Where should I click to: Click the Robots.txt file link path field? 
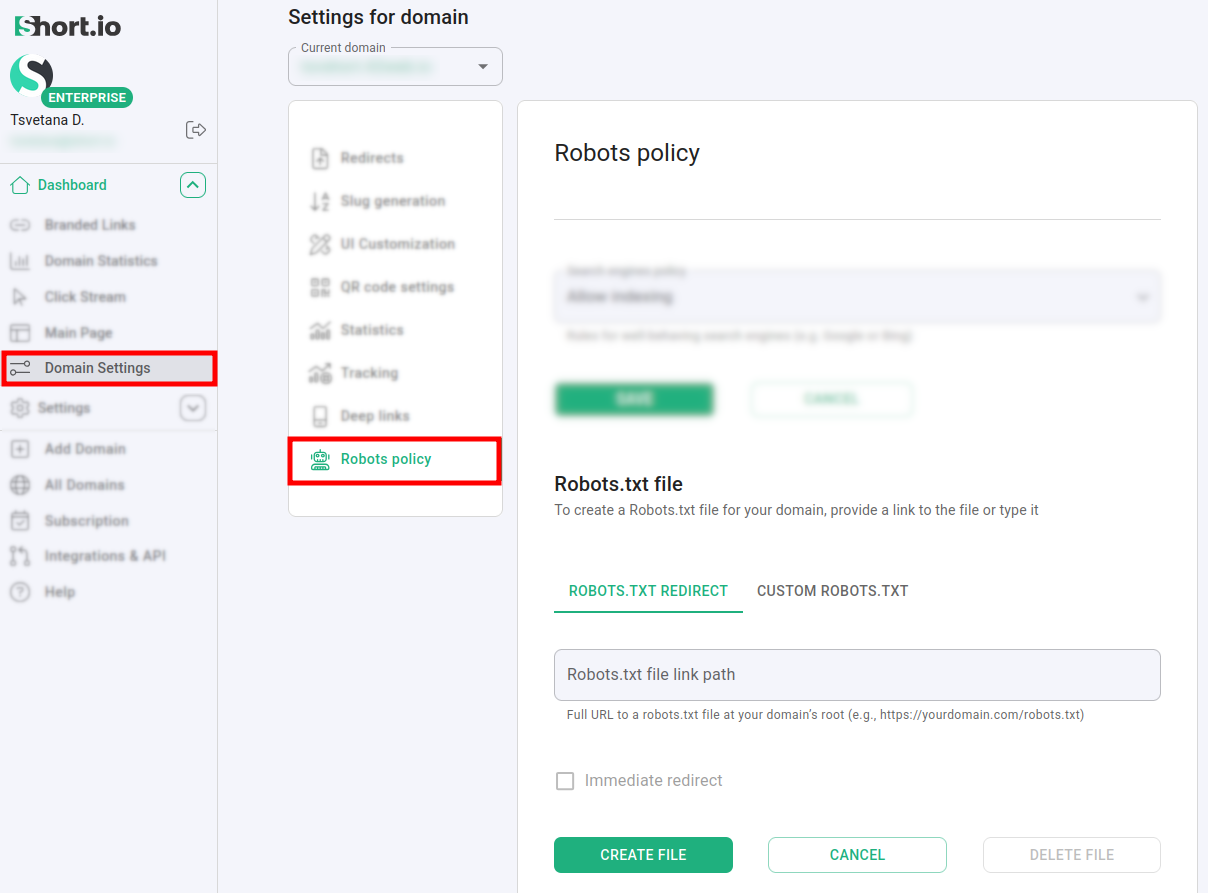click(x=857, y=675)
